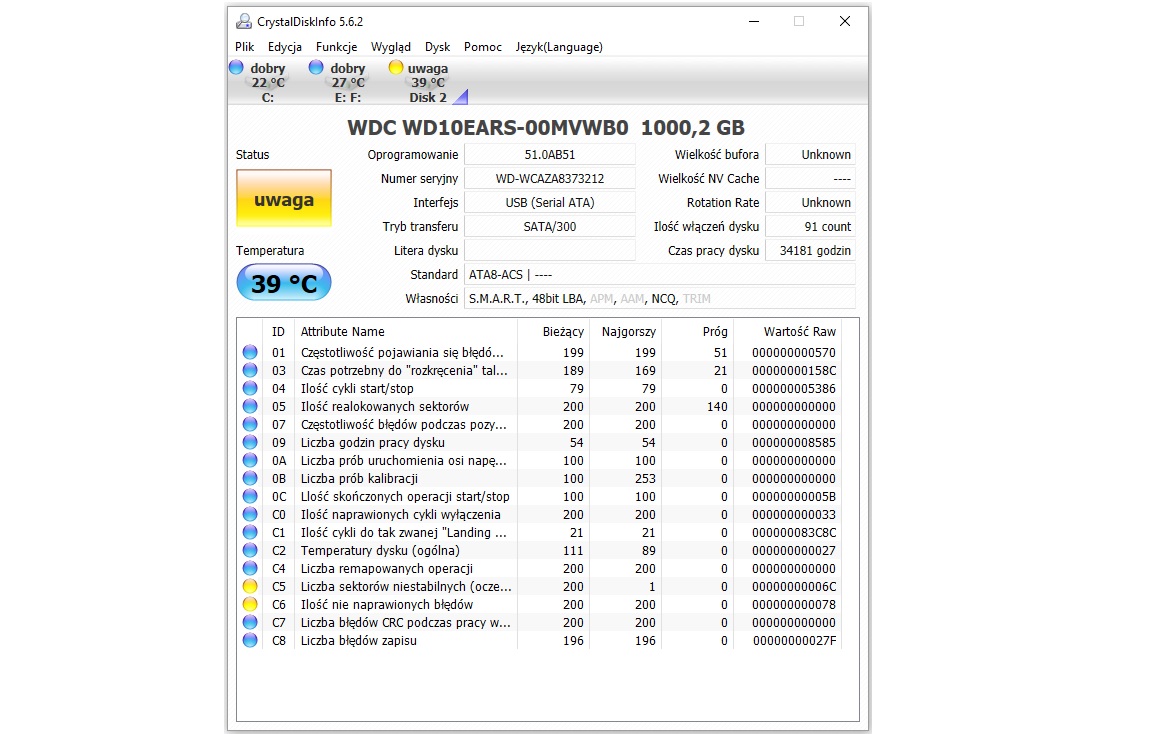Image resolution: width=1152 pixels, height=734 pixels.
Task: Select row Liczba godzin pracy dysku
Action: click(540, 442)
